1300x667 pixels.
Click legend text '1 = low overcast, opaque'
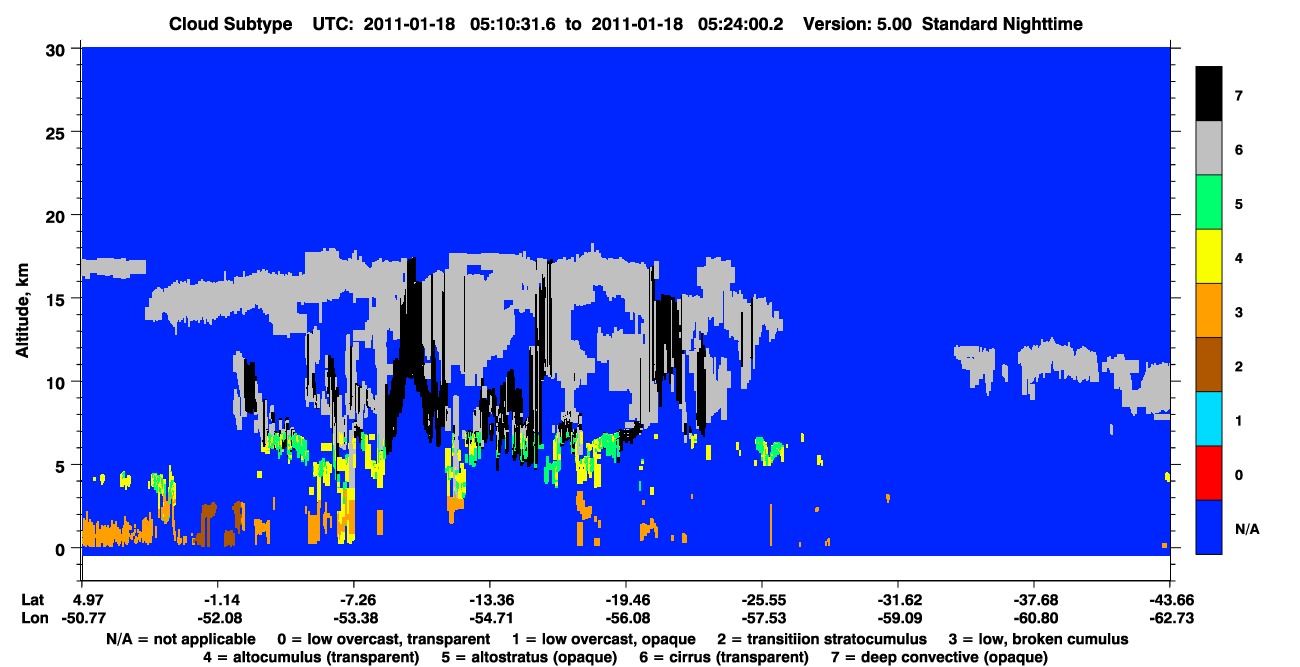[x=604, y=639]
